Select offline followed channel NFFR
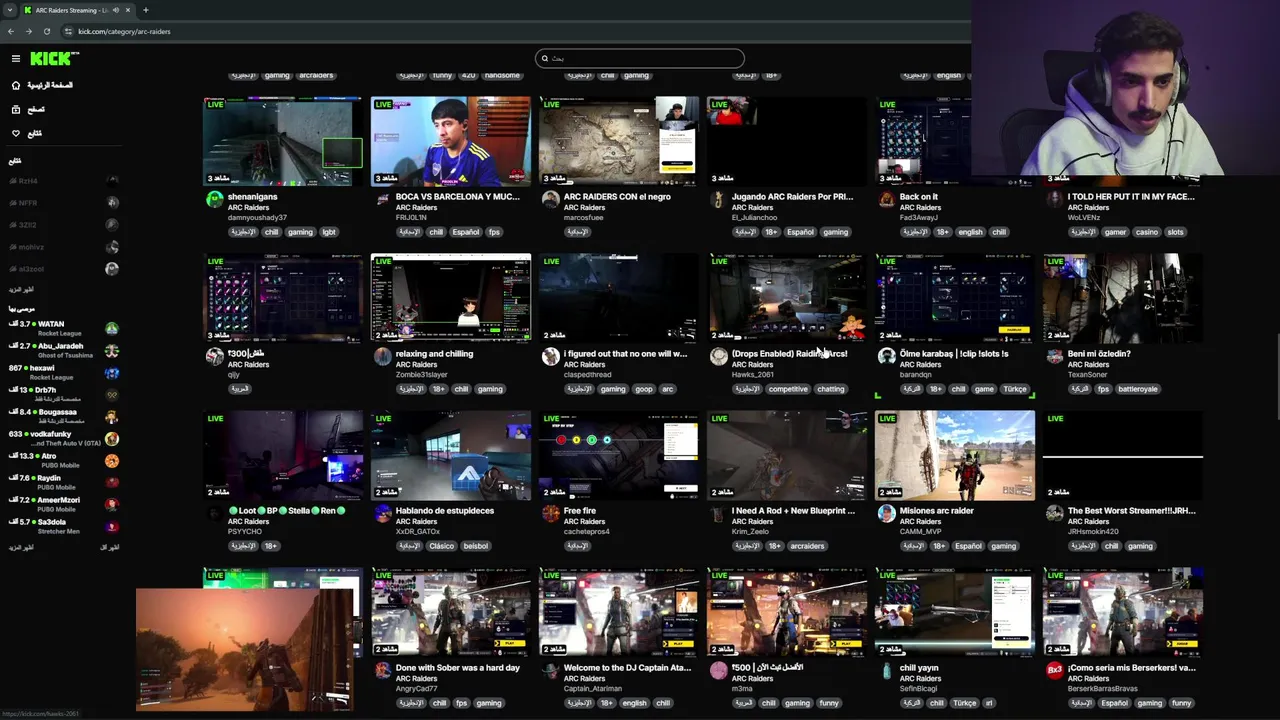The image size is (1280, 720). [63, 203]
